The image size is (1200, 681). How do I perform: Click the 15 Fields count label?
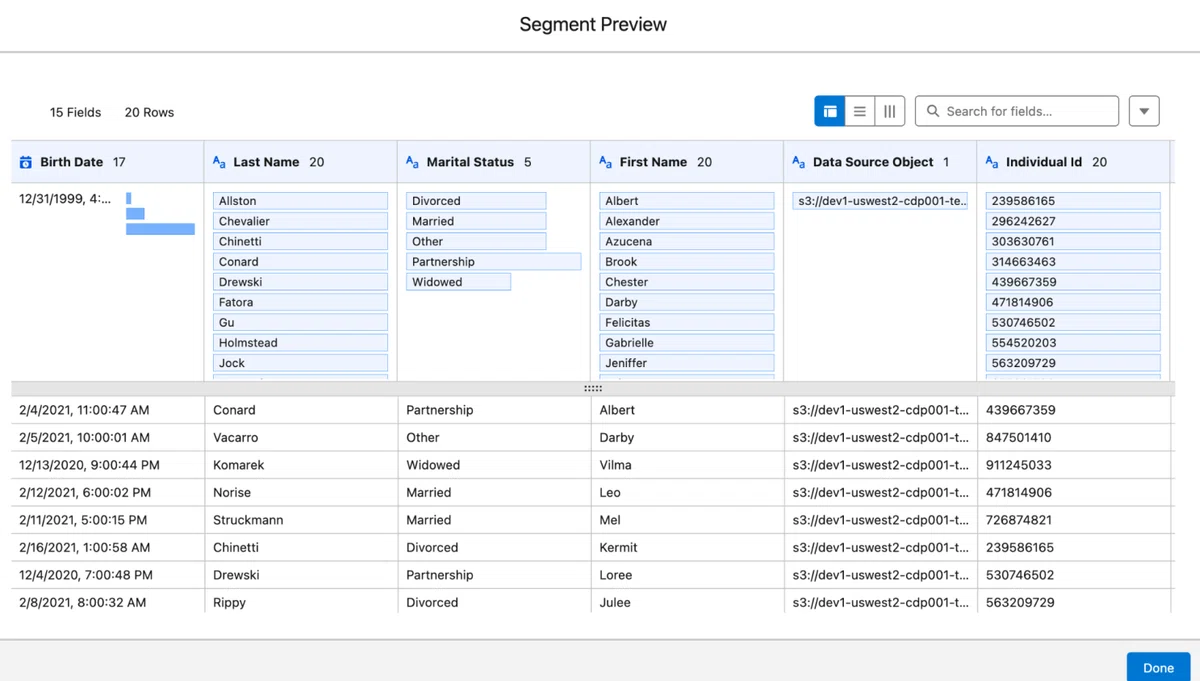coord(75,112)
